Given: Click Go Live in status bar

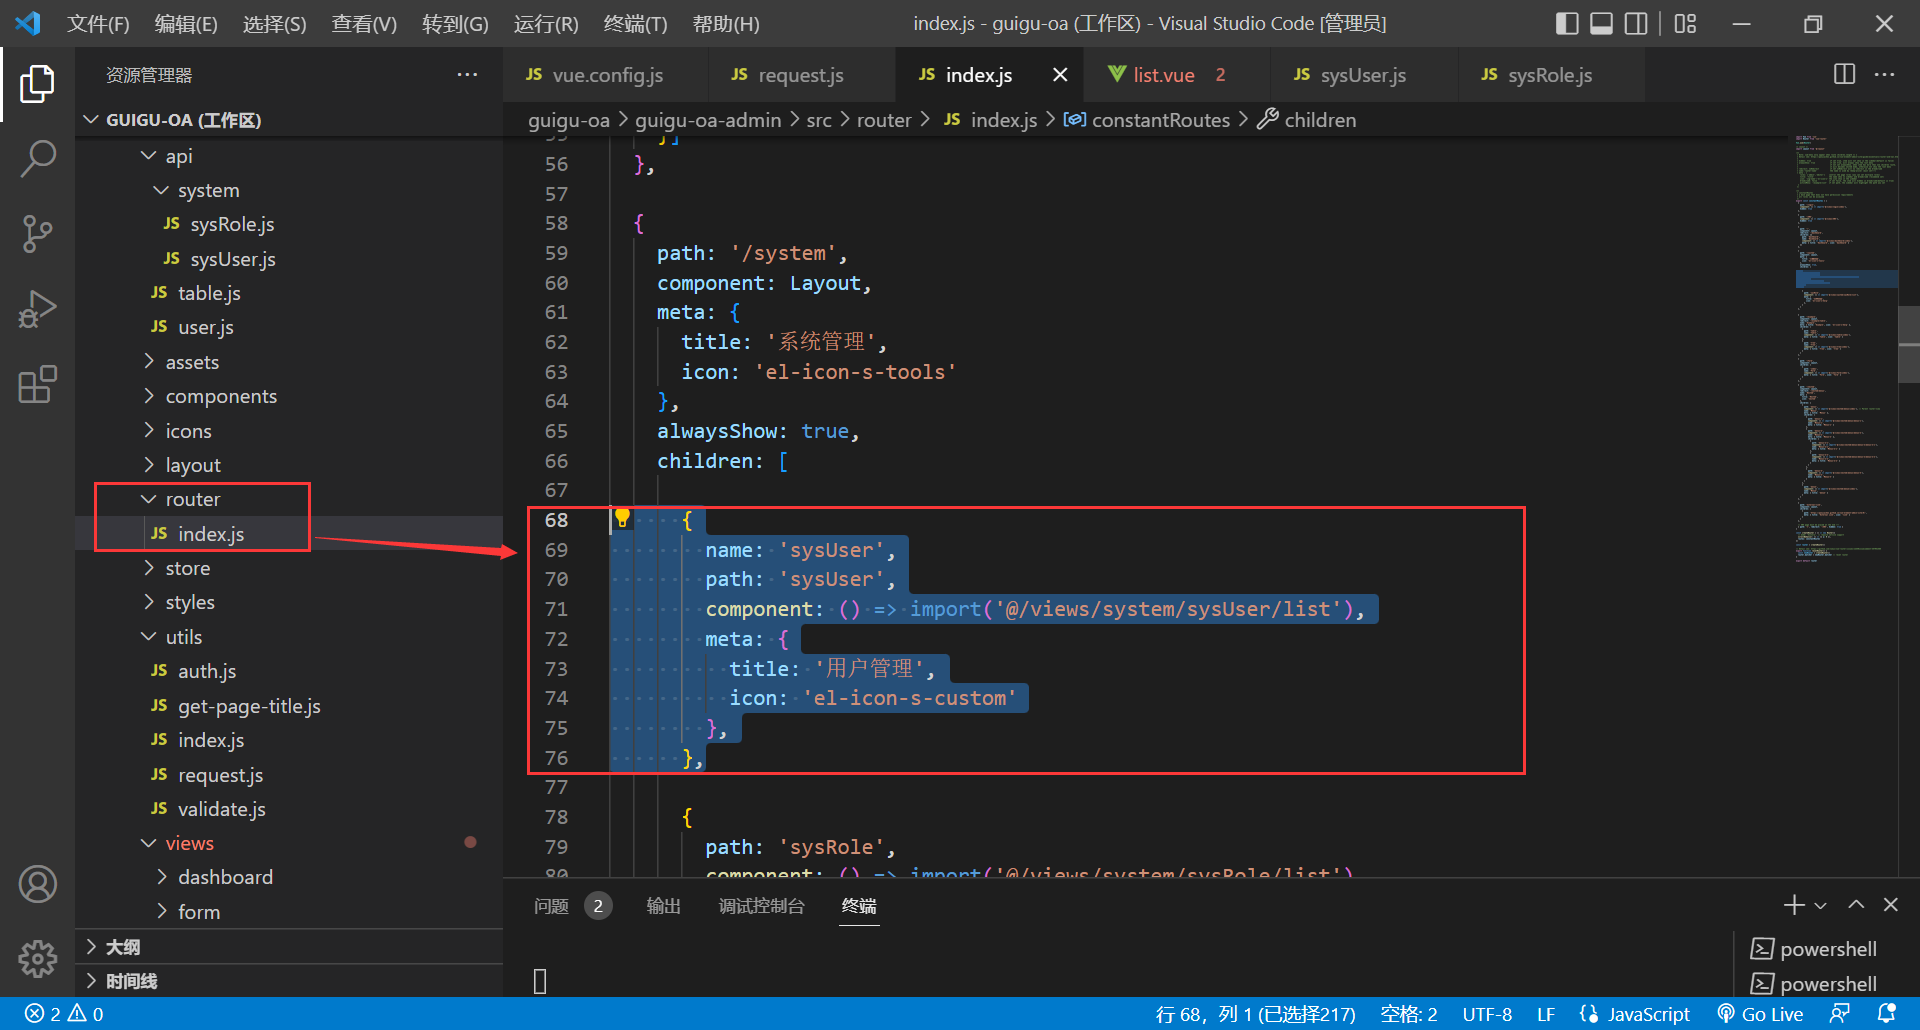Looking at the screenshot, I should (1760, 1014).
